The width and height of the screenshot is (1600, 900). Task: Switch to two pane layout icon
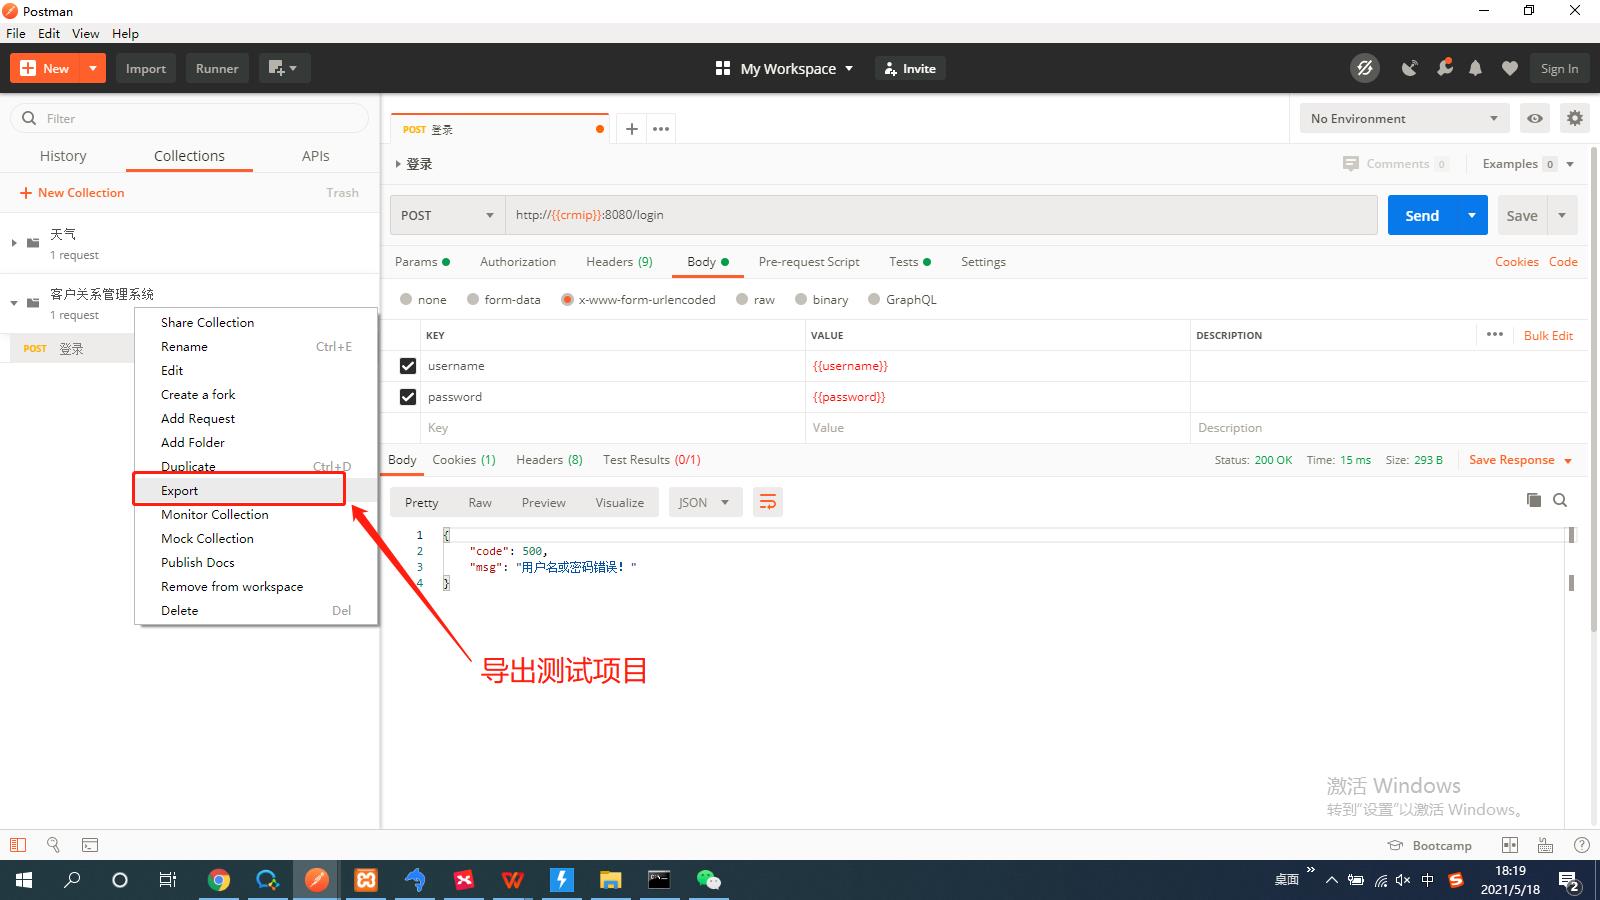click(1510, 845)
